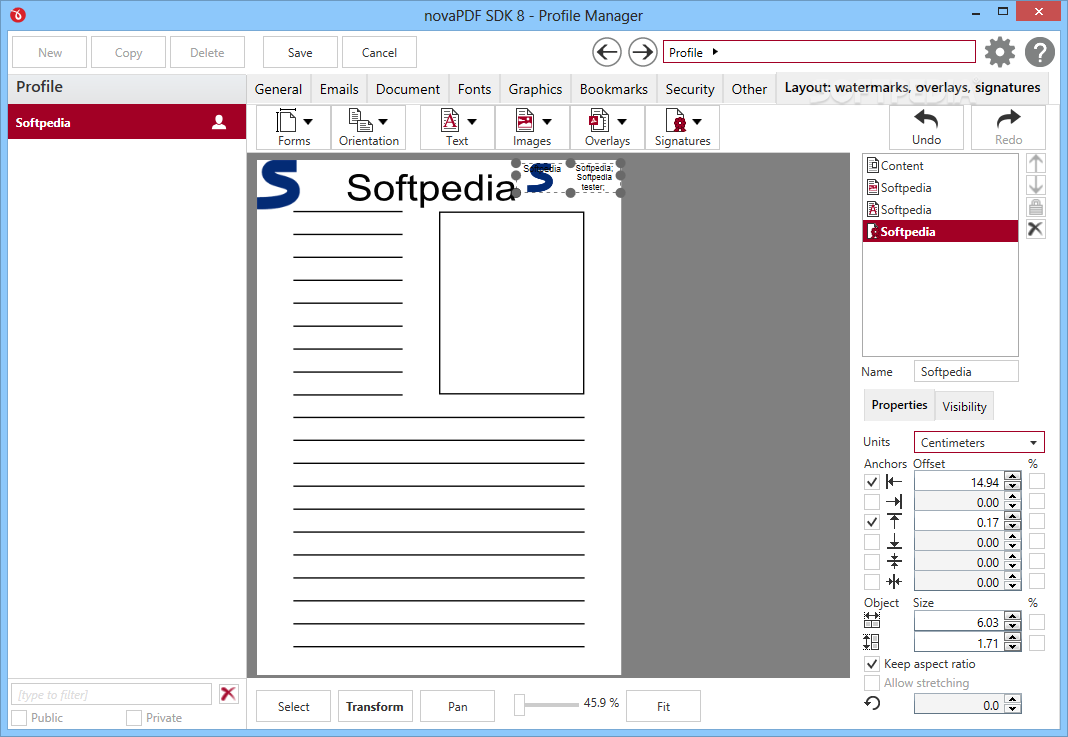Check the Private filter checkbox
This screenshot has width=1068, height=737.
click(134, 718)
